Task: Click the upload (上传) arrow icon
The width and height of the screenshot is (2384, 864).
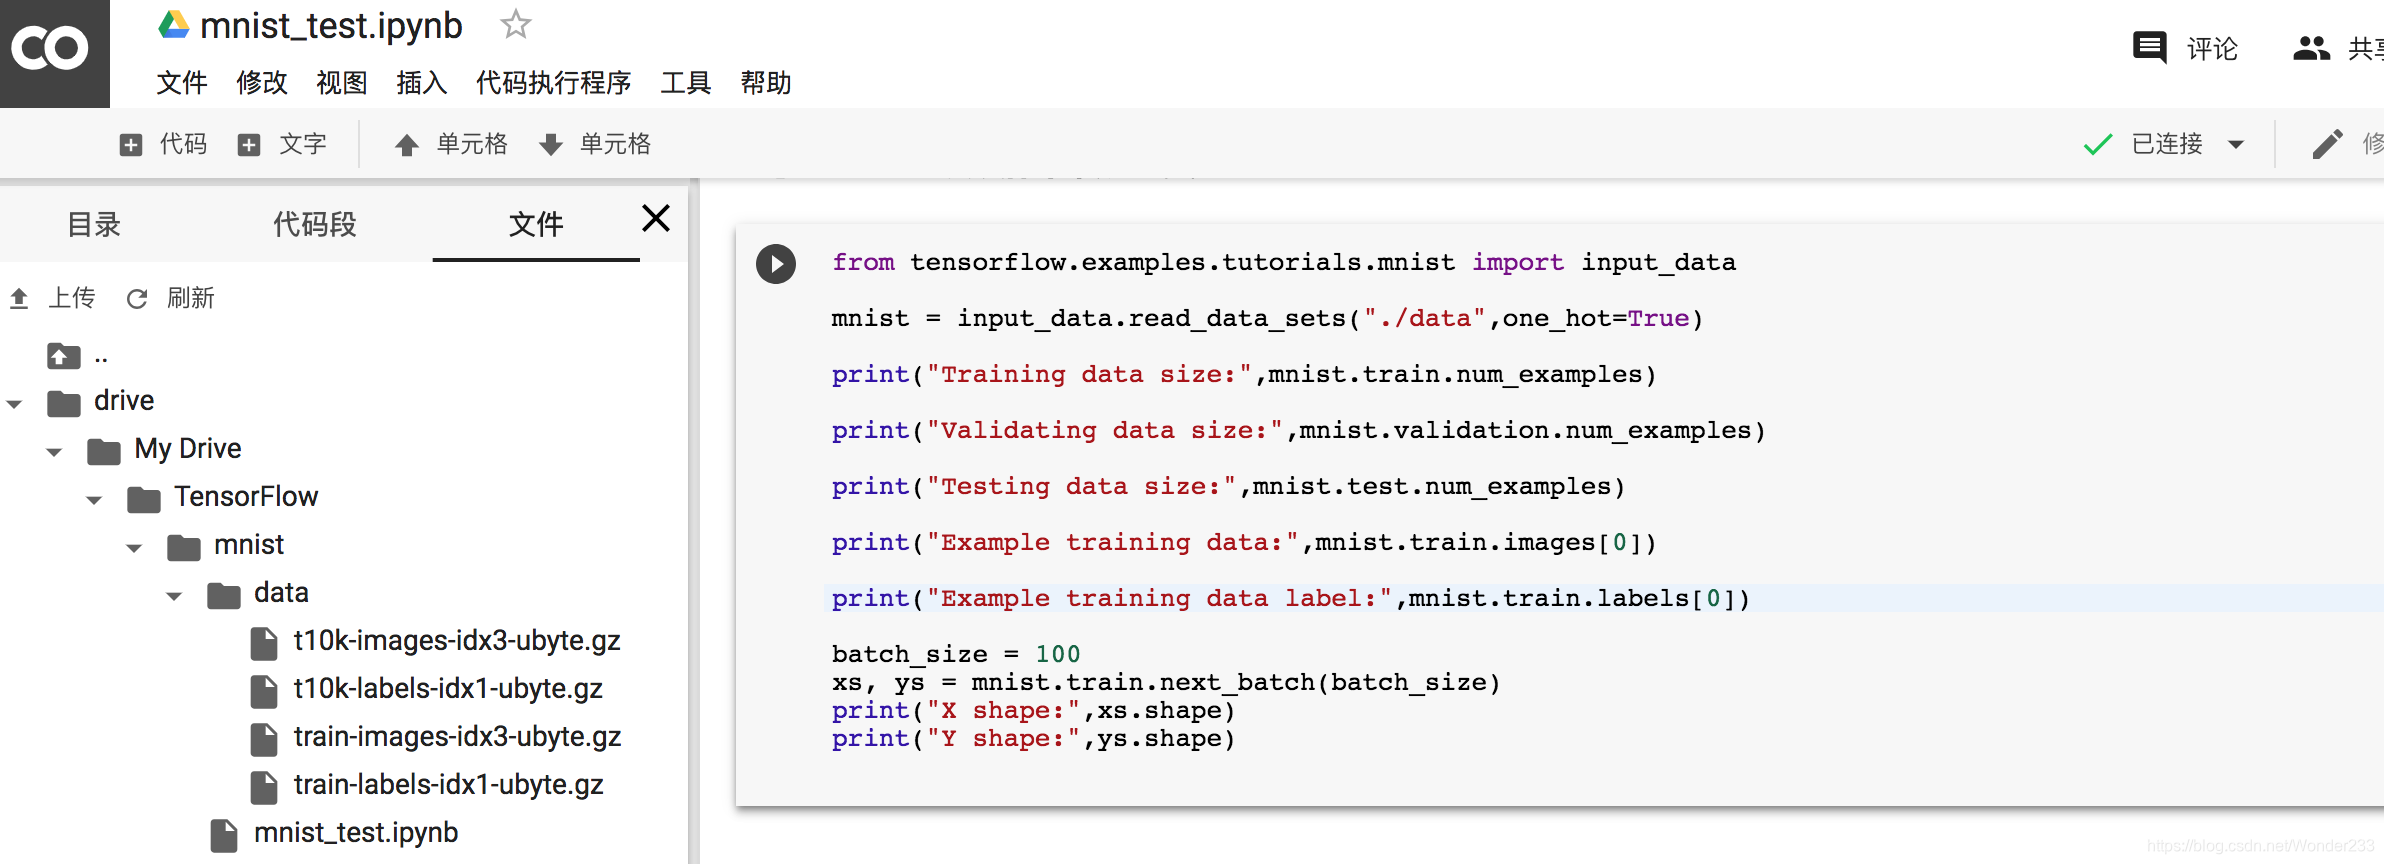Action: coord(19,298)
